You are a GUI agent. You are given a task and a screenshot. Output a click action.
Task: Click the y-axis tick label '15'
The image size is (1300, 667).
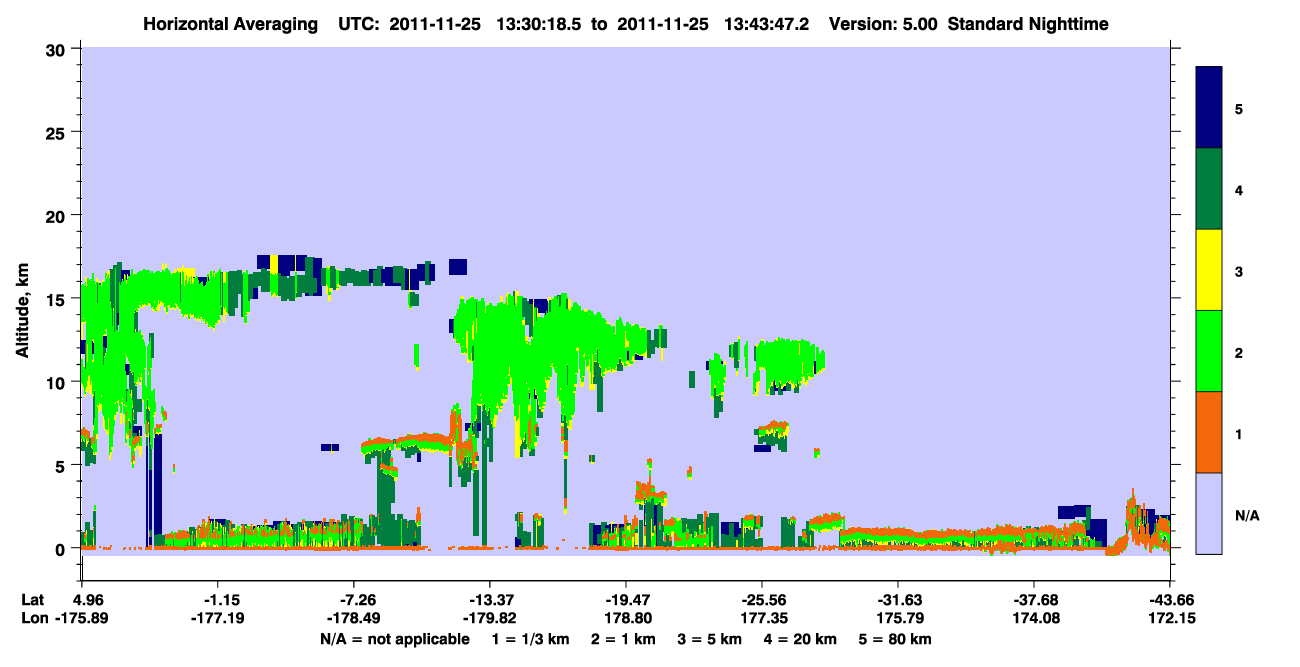point(58,299)
